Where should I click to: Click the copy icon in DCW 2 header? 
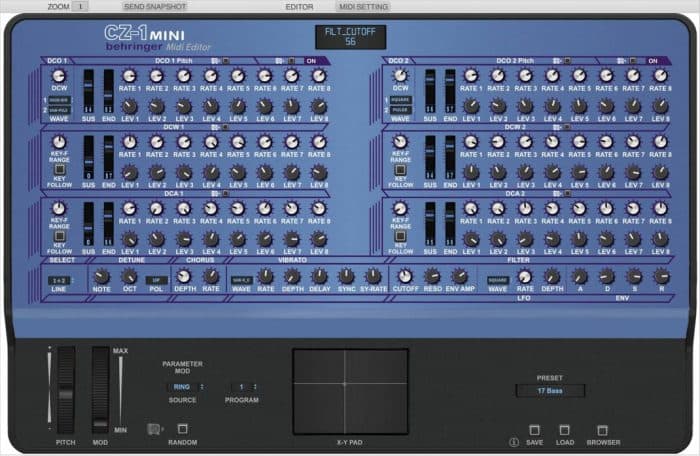(557, 127)
